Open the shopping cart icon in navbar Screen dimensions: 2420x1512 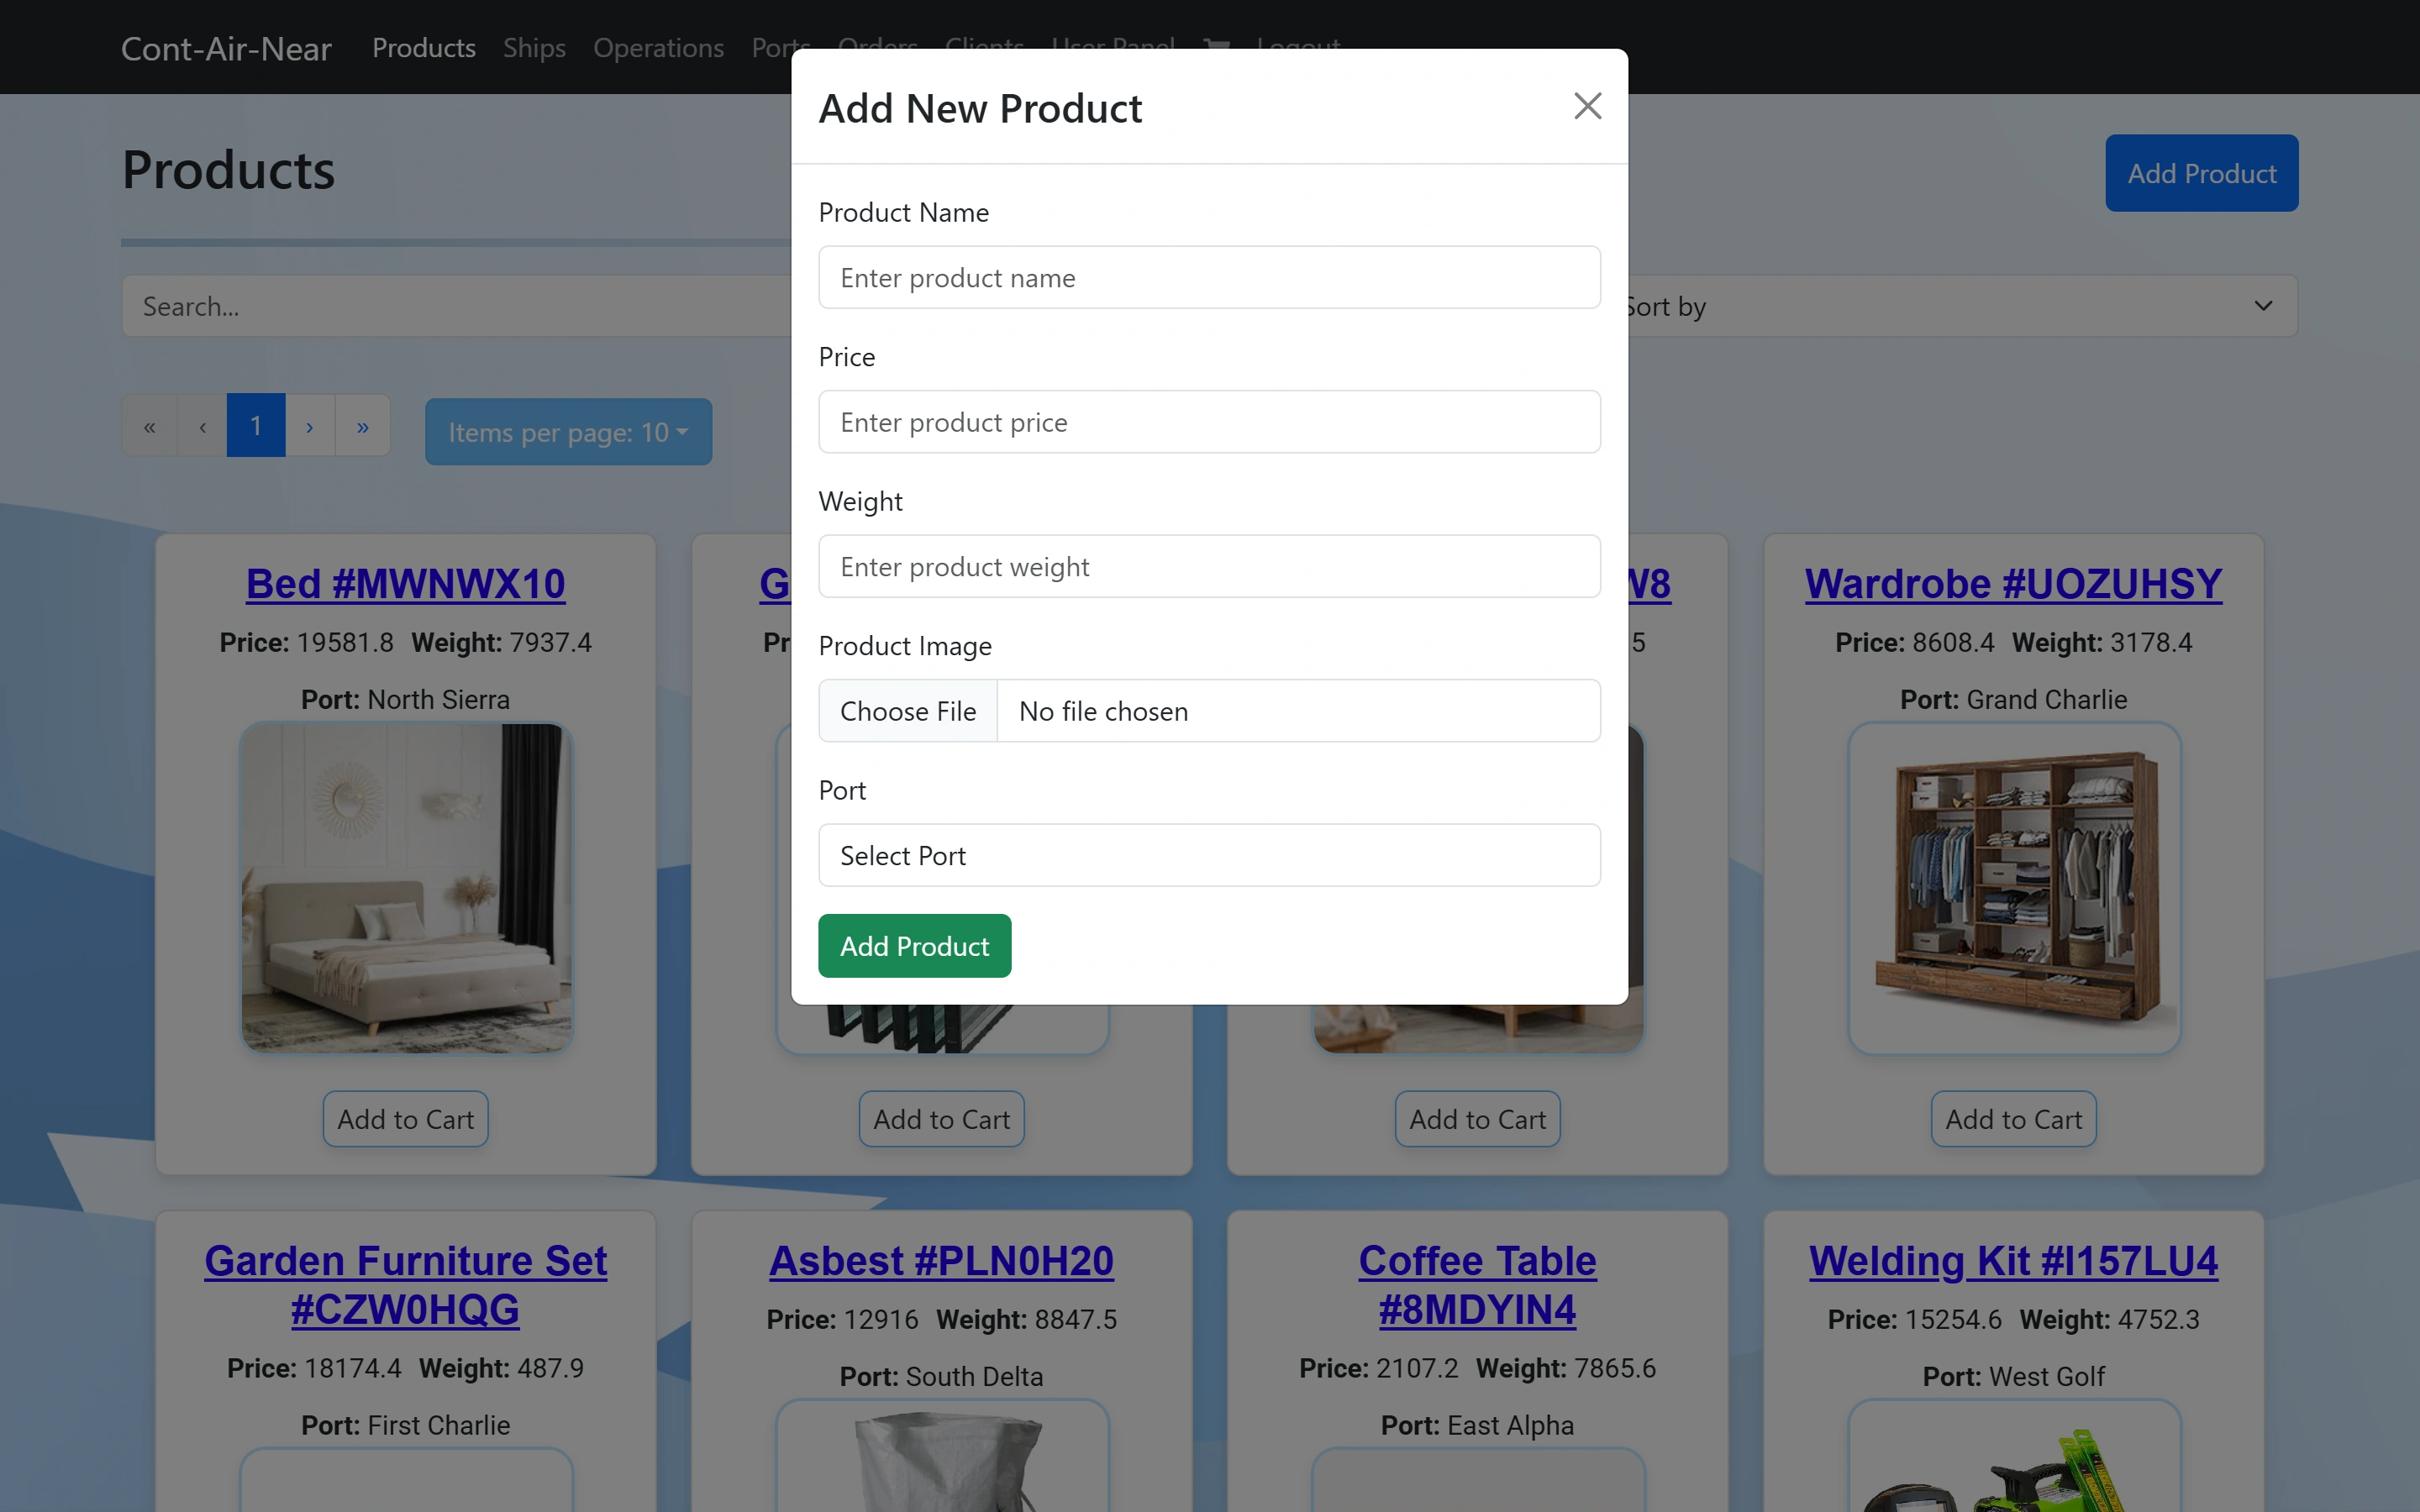point(1216,45)
